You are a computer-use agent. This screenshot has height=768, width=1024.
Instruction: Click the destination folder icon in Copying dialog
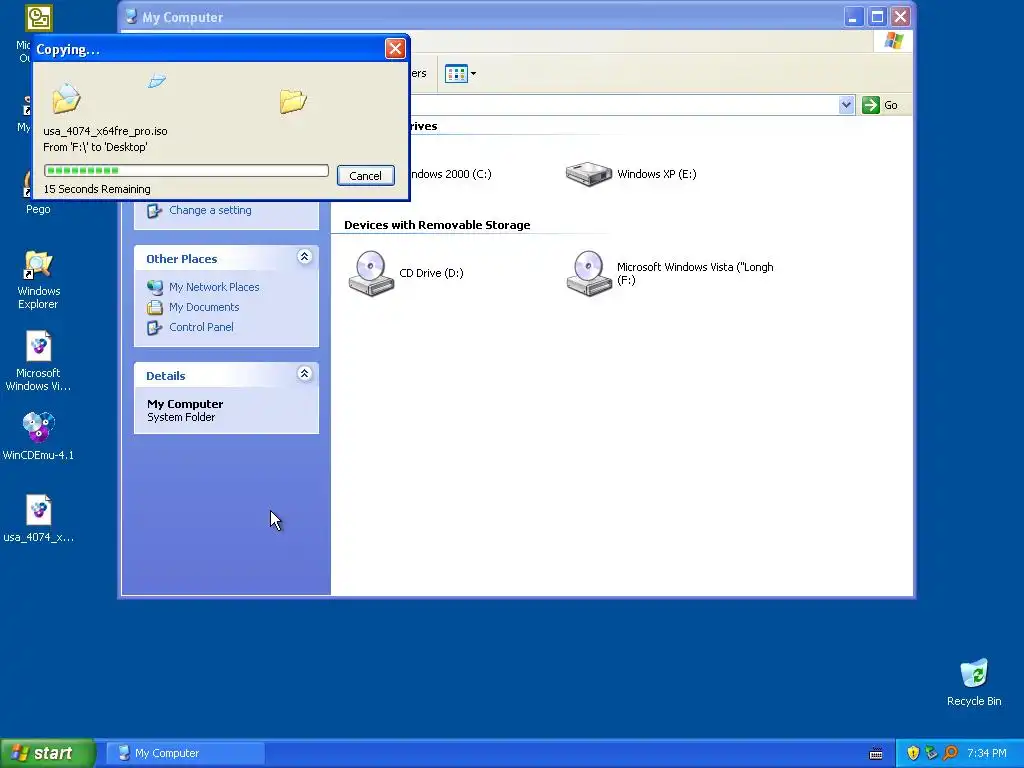tap(293, 101)
